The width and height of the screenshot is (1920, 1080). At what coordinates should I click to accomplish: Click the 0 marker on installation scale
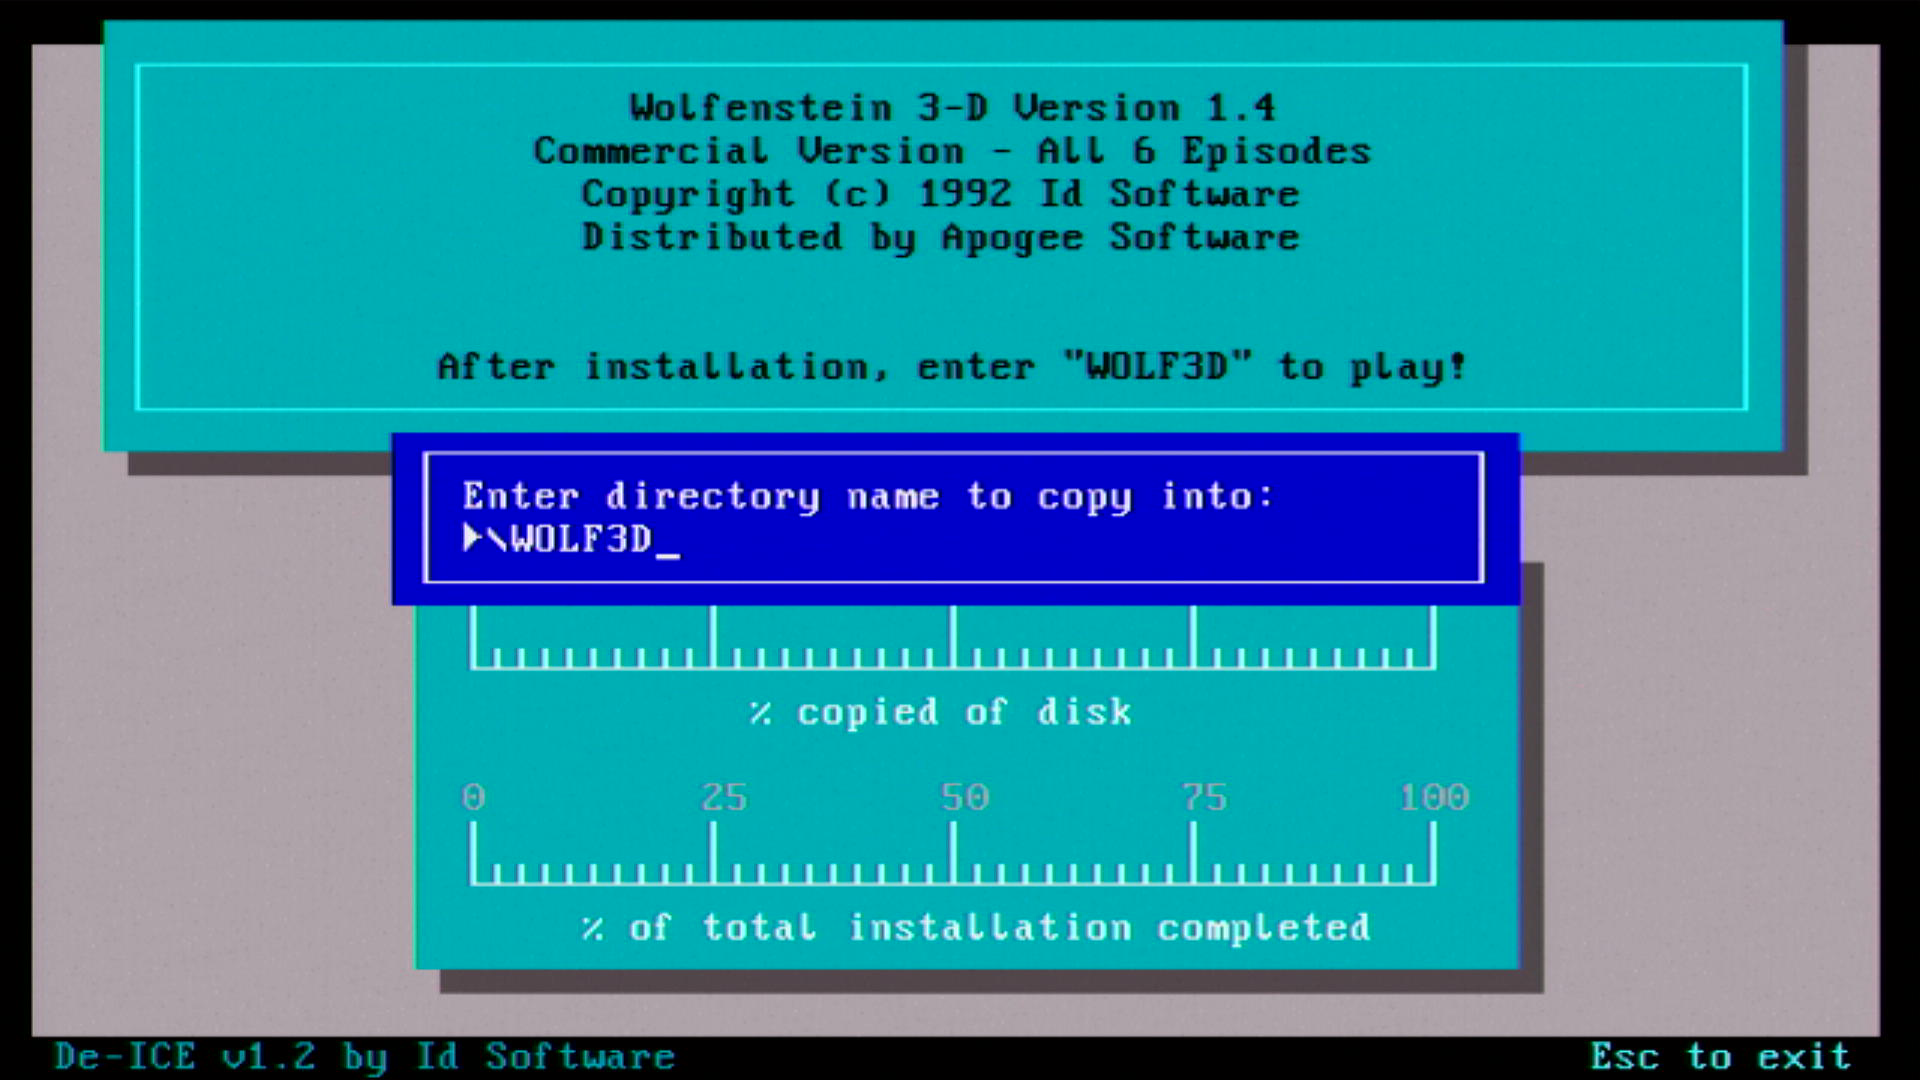tap(473, 797)
